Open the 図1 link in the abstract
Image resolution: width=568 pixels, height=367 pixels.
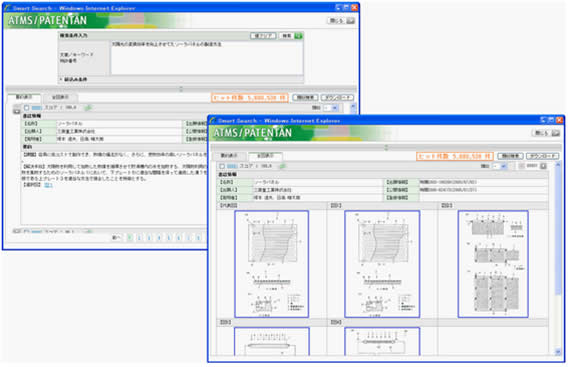pos(48,185)
